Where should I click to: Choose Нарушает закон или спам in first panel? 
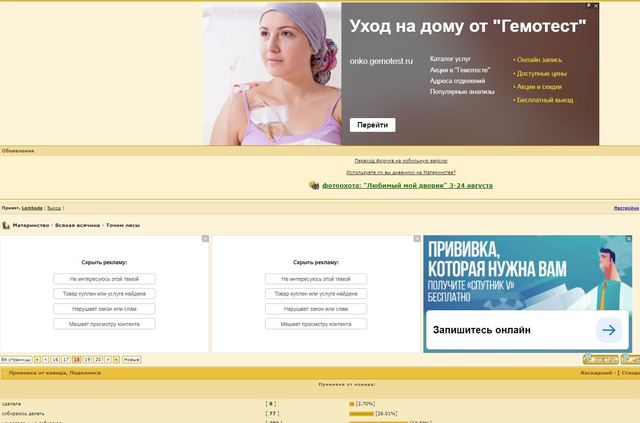(104, 309)
